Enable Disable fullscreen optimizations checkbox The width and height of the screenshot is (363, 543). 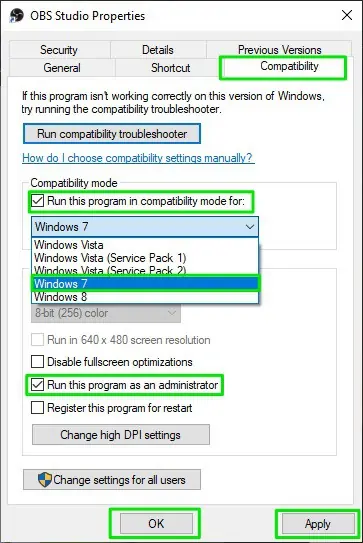click(37, 362)
